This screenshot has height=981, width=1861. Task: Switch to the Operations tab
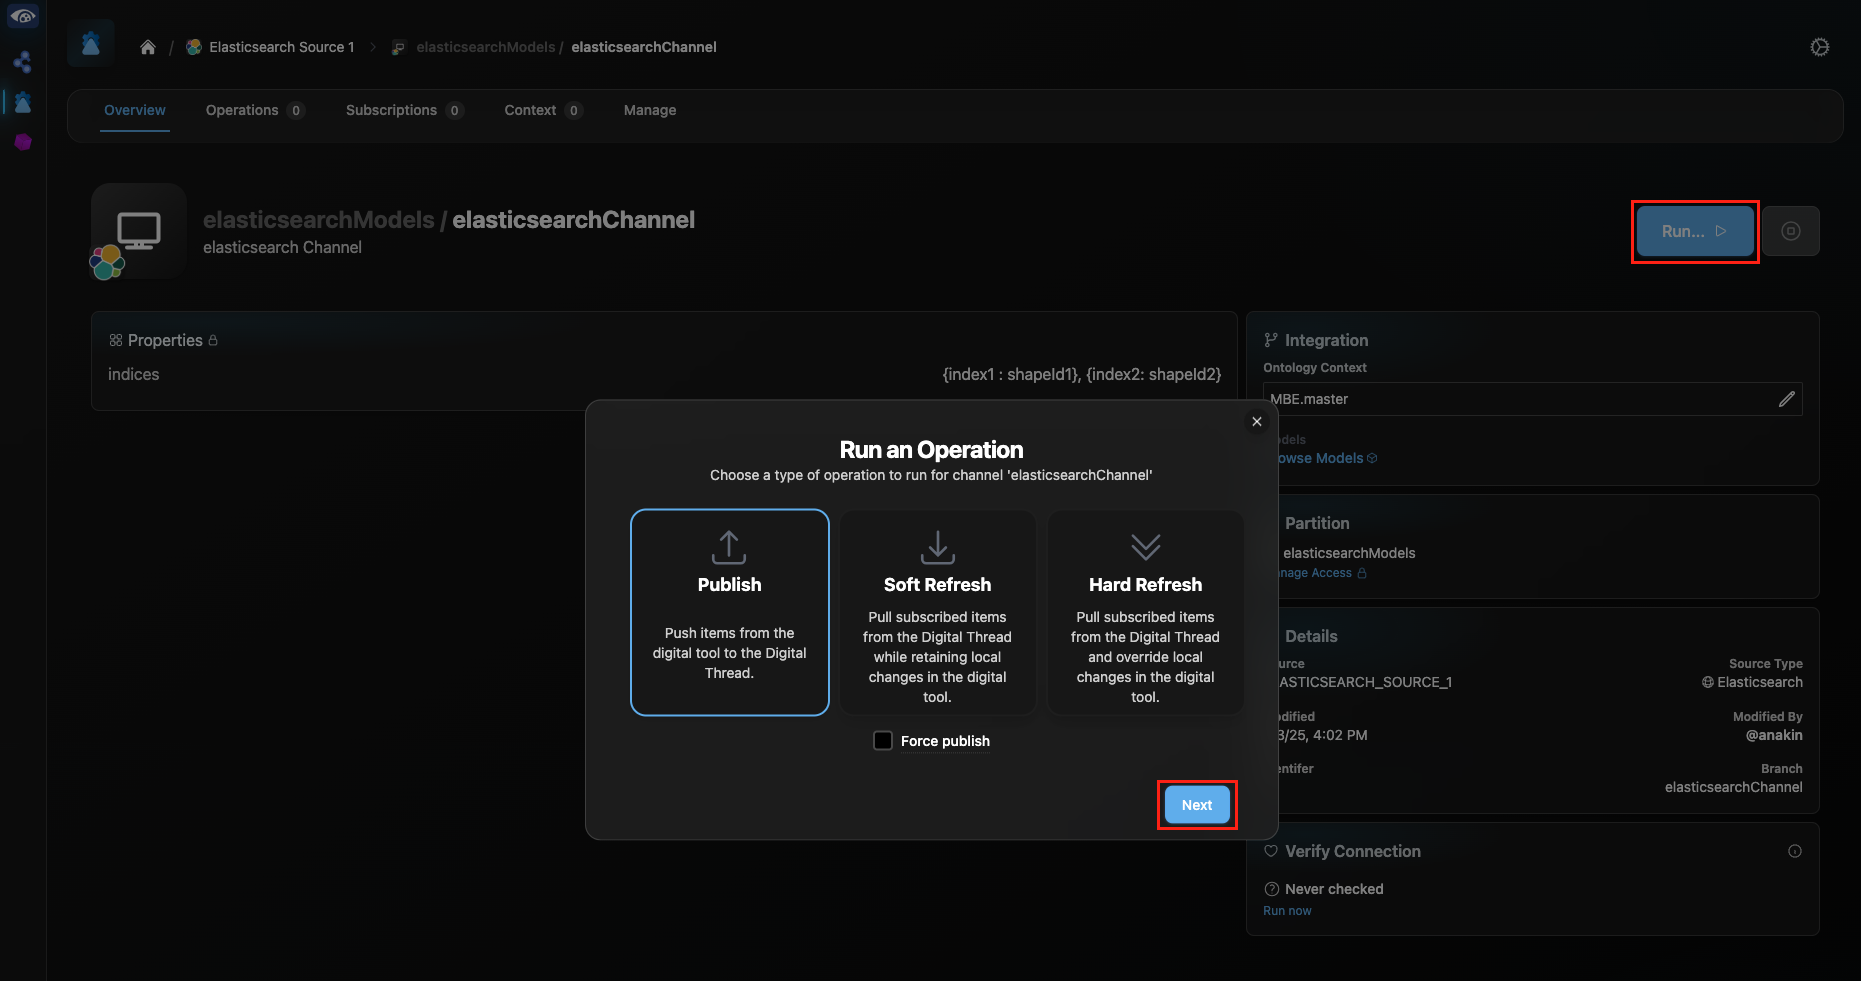coord(242,110)
